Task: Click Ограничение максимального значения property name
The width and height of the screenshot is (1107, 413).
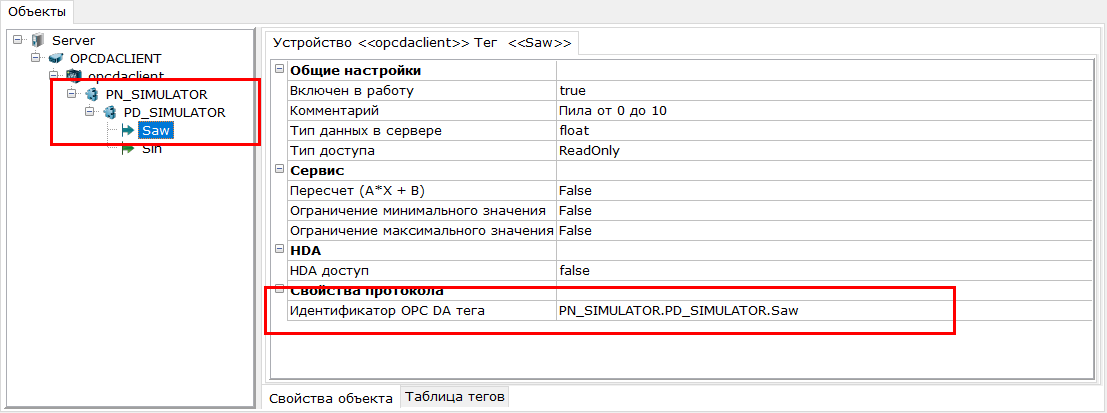Action: (421, 230)
